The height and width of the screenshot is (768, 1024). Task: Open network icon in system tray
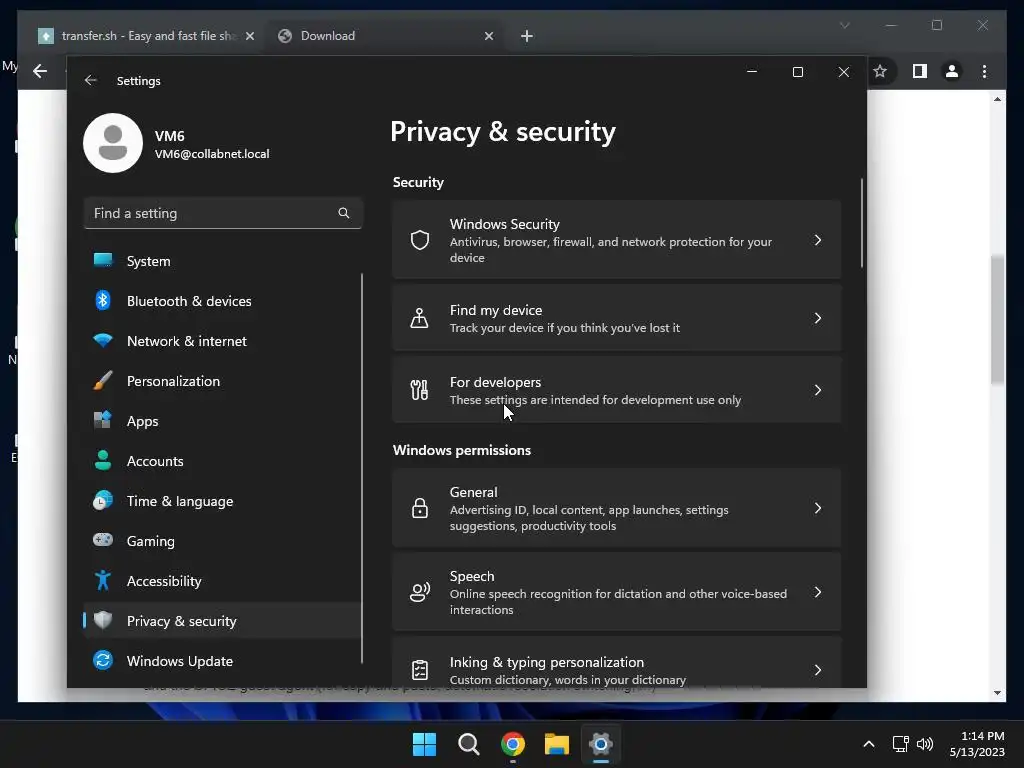[901, 744]
